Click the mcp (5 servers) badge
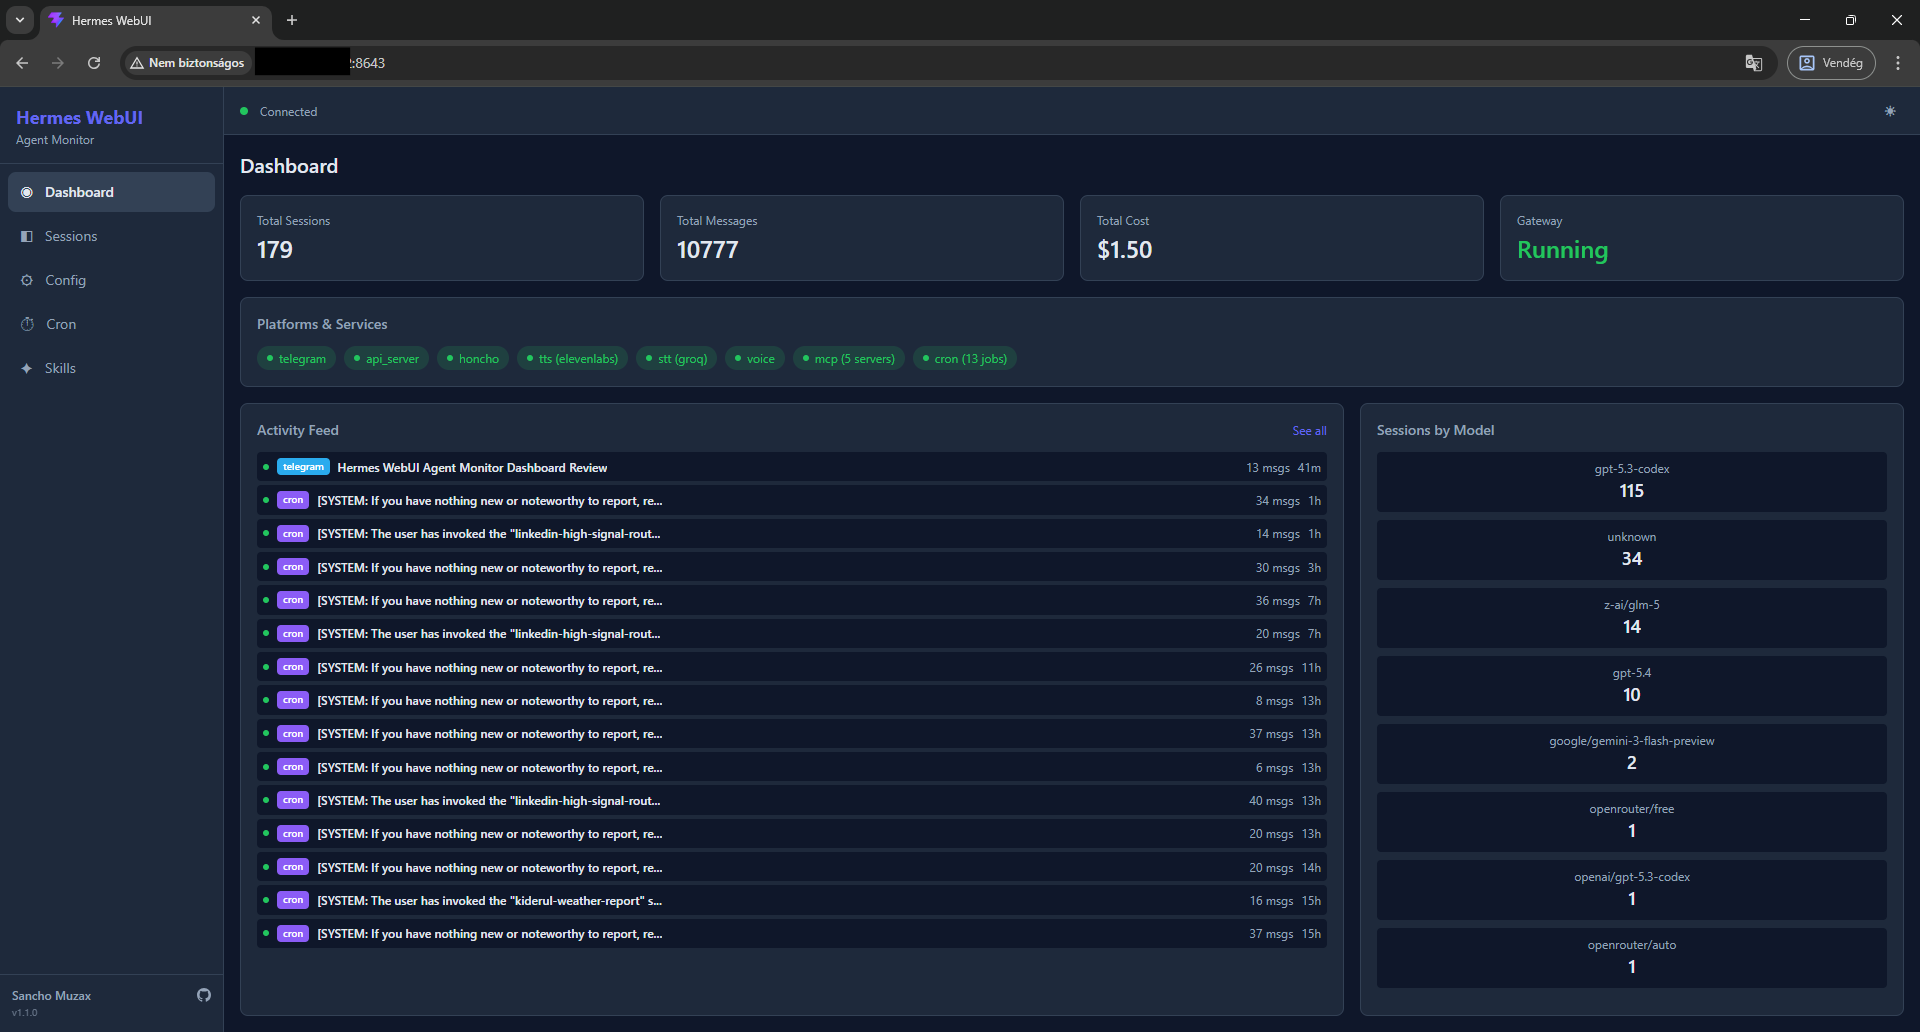 (849, 358)
